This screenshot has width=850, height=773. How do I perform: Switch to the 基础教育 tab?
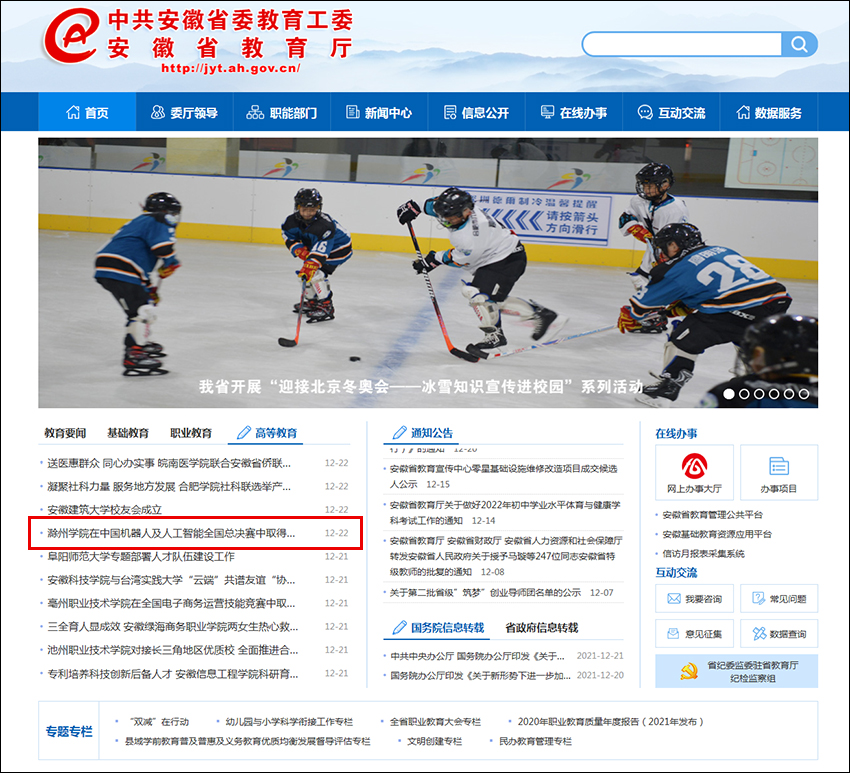click(x=128, y=433)
